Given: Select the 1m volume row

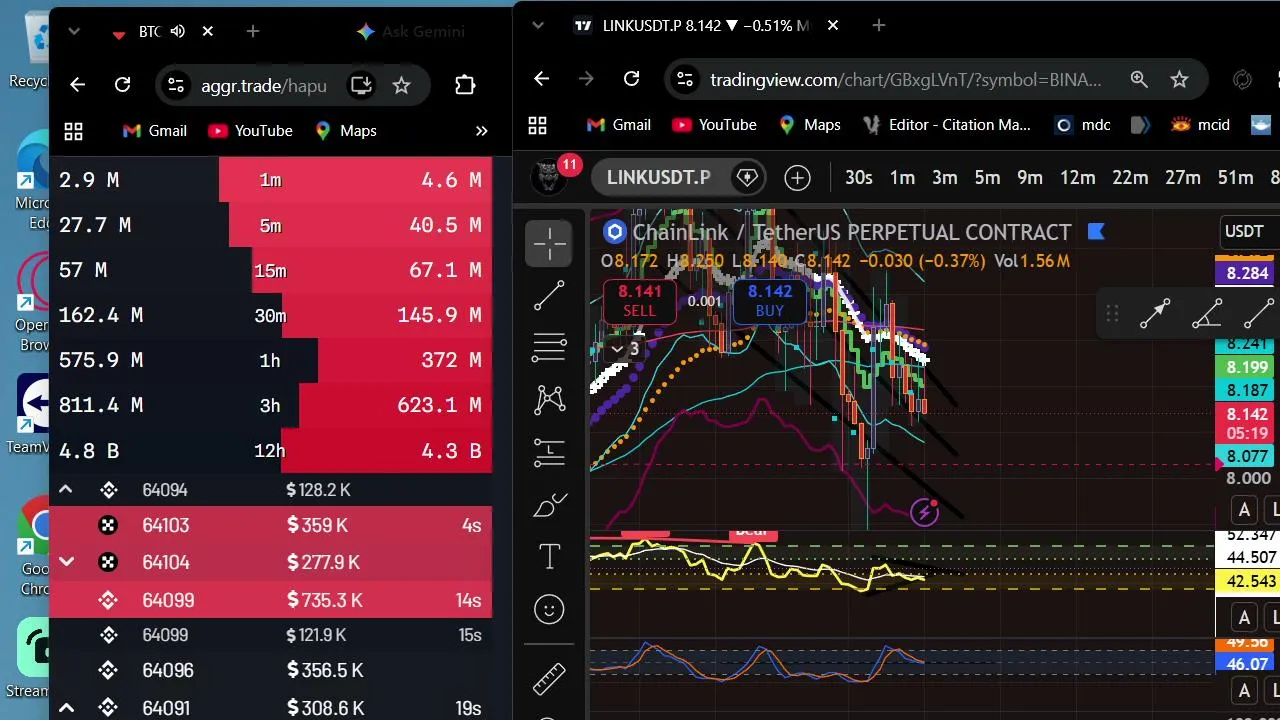Looking at the screenshot, I should 270,180.
